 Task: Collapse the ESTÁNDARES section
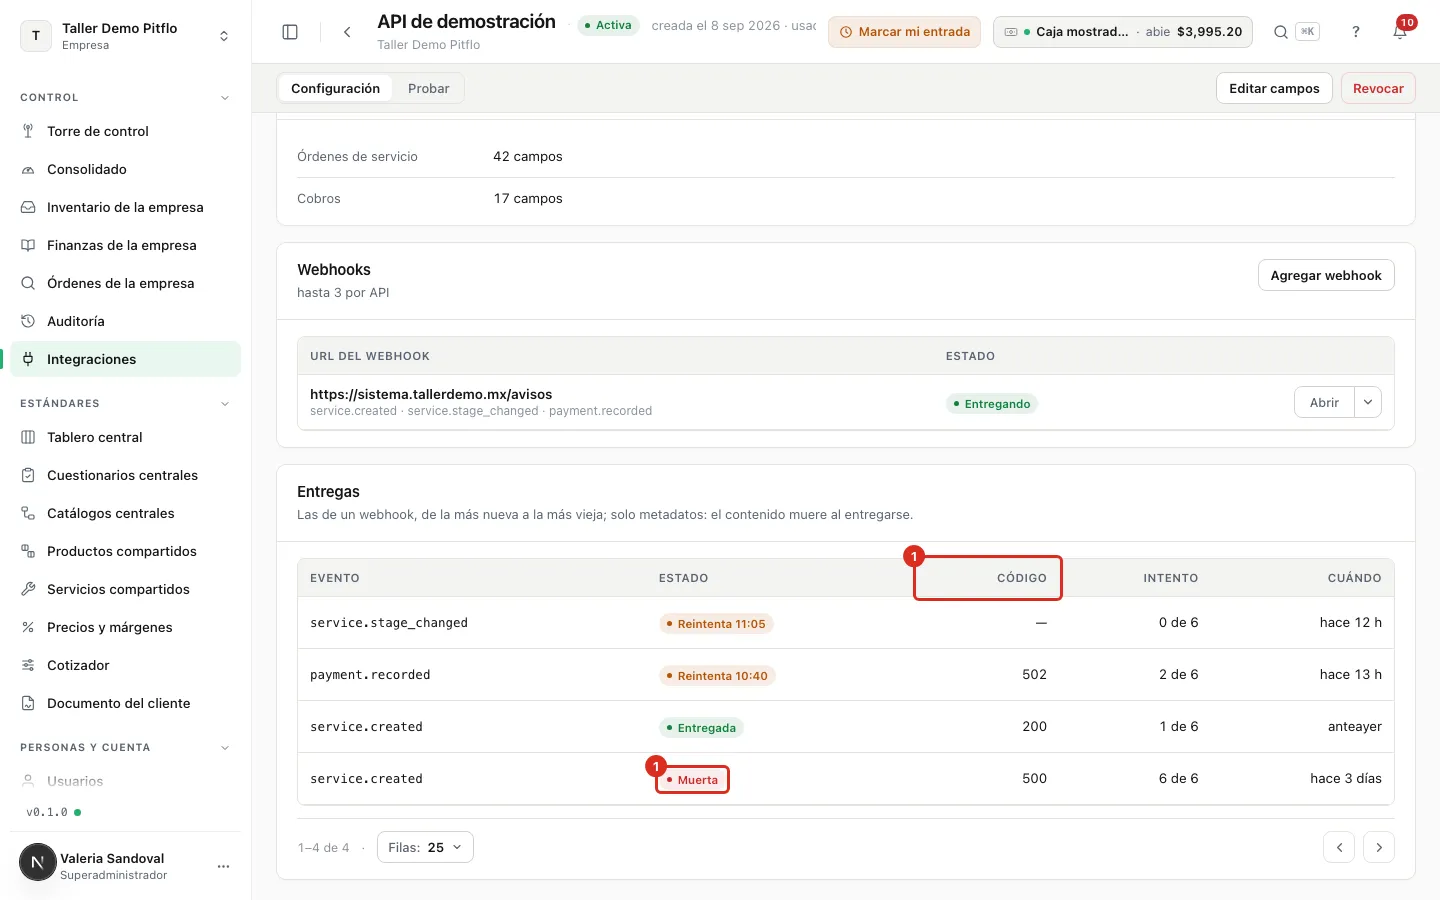click(x=225, y=404)
